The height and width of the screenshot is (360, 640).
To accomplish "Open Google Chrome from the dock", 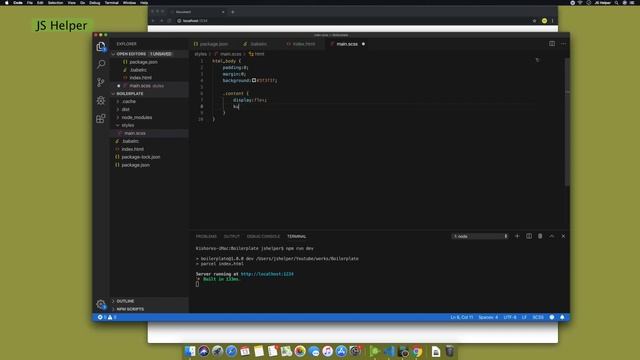I will pos(417,351).
